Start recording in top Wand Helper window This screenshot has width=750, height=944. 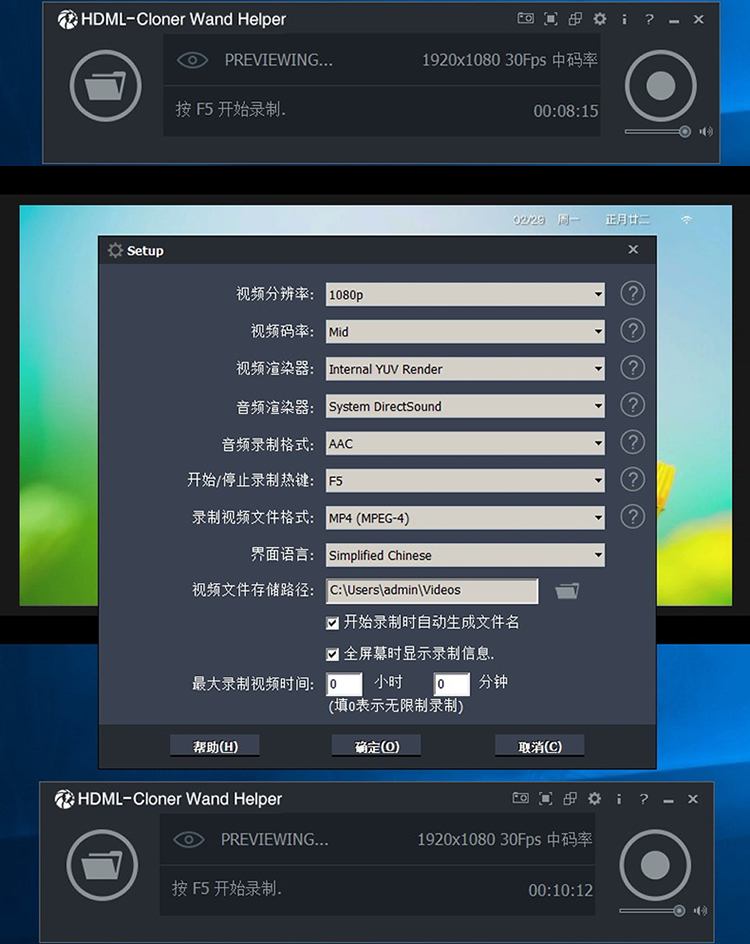coord(660,86)
